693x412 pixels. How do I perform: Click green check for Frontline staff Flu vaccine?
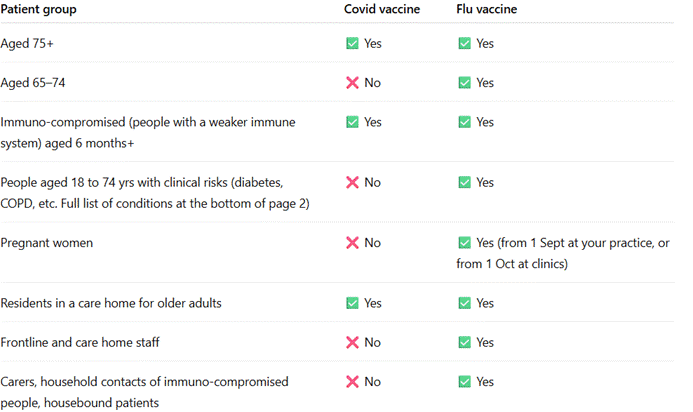tap(464, 342)
